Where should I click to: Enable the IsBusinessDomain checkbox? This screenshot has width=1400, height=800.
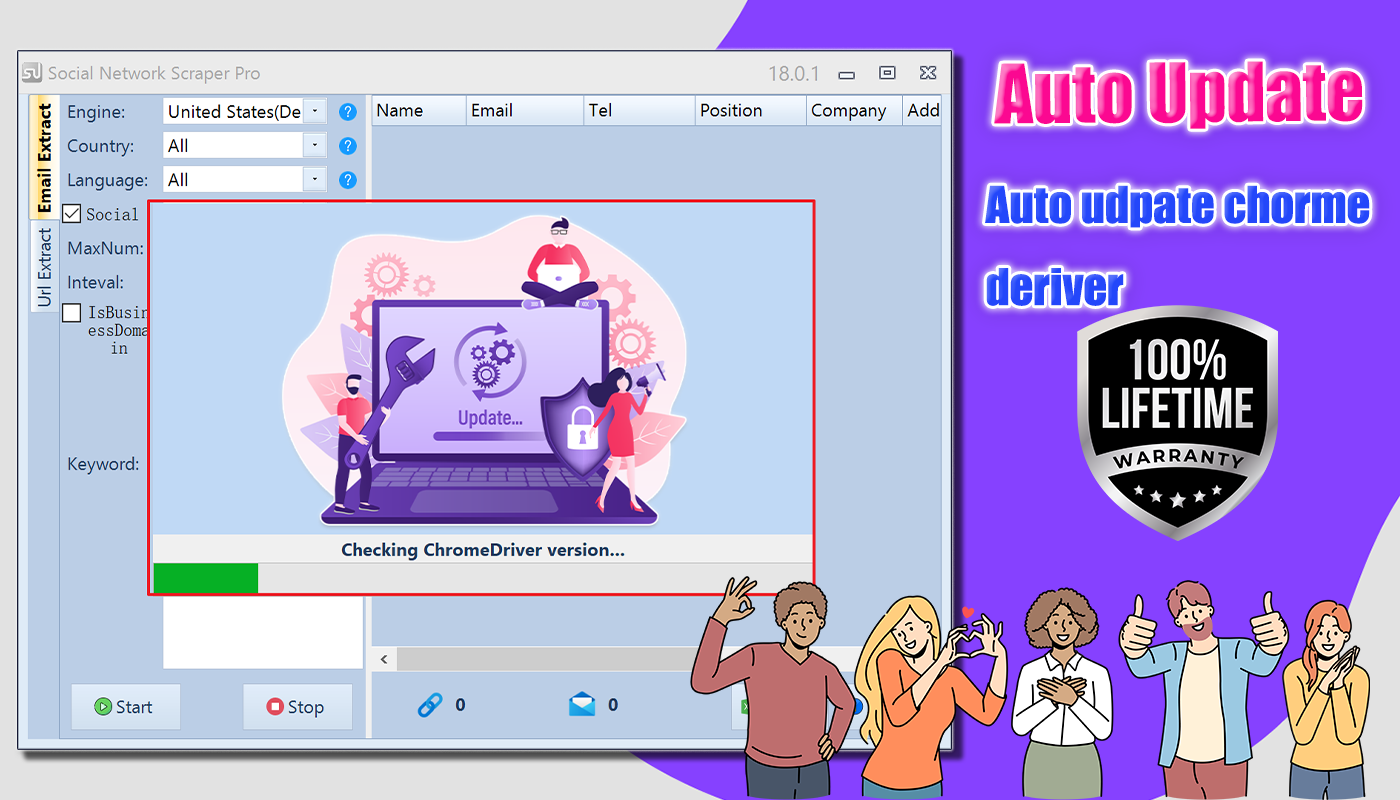click(72, 313)
